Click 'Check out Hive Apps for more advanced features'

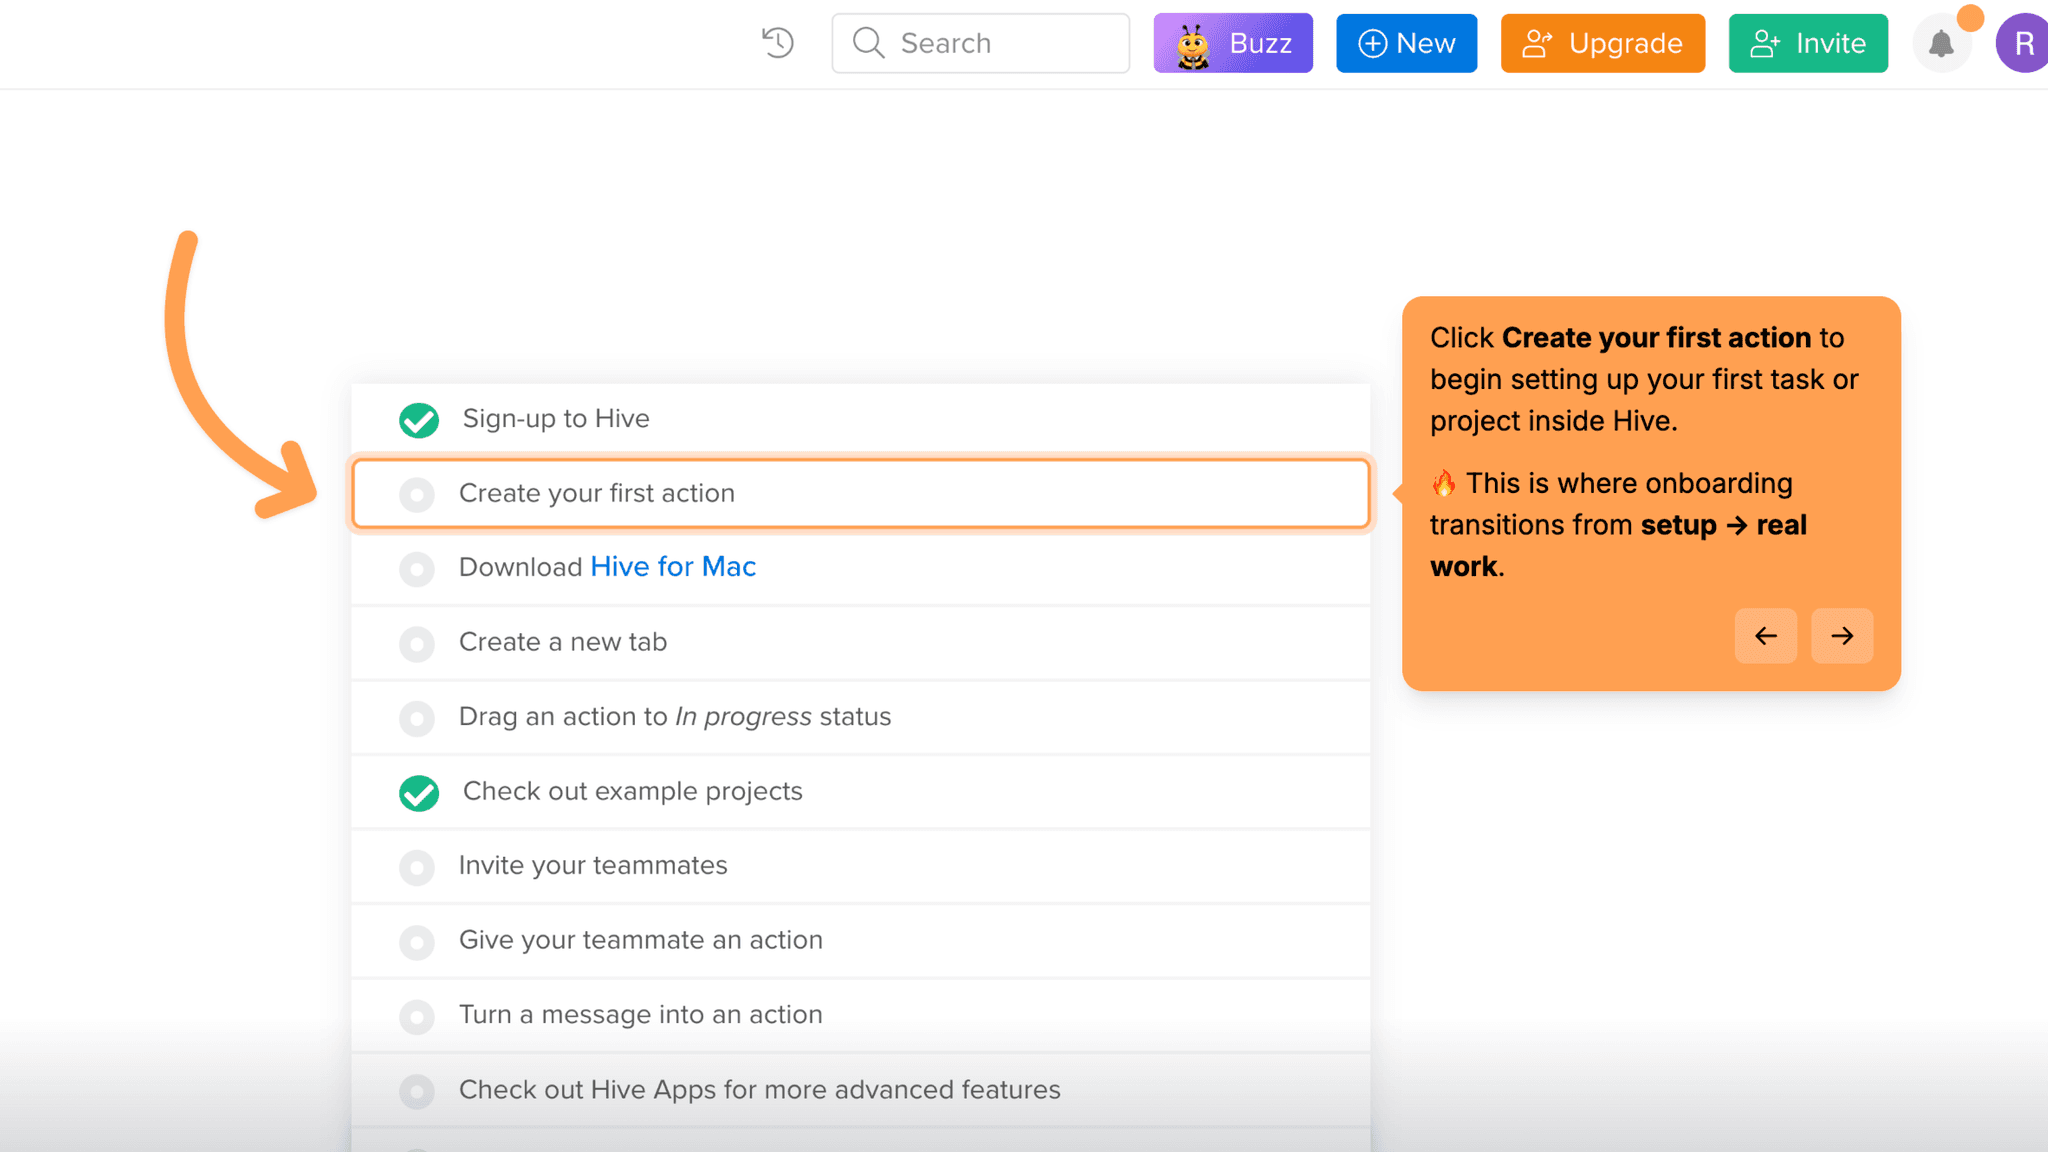pos(759,1090)
